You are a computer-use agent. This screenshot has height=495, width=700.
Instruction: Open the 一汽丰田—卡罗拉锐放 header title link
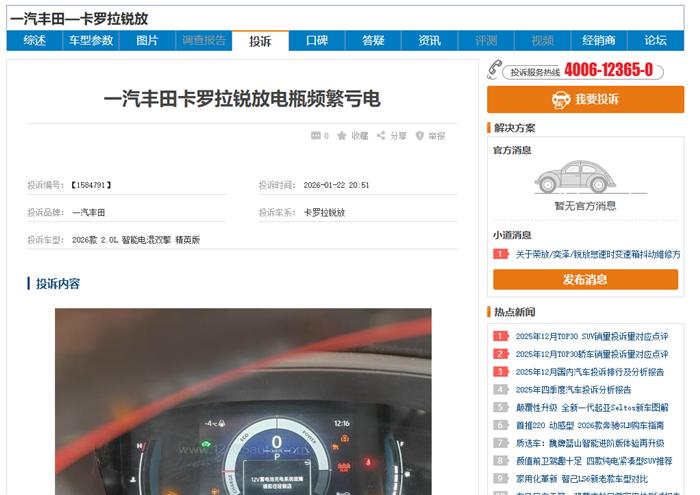(79, 18)
